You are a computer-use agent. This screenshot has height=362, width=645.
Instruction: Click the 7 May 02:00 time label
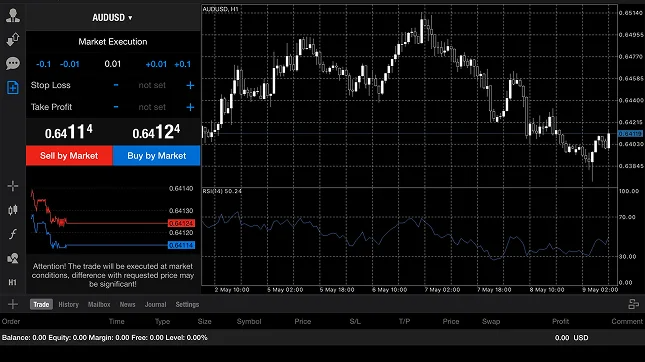coord(442,290)
